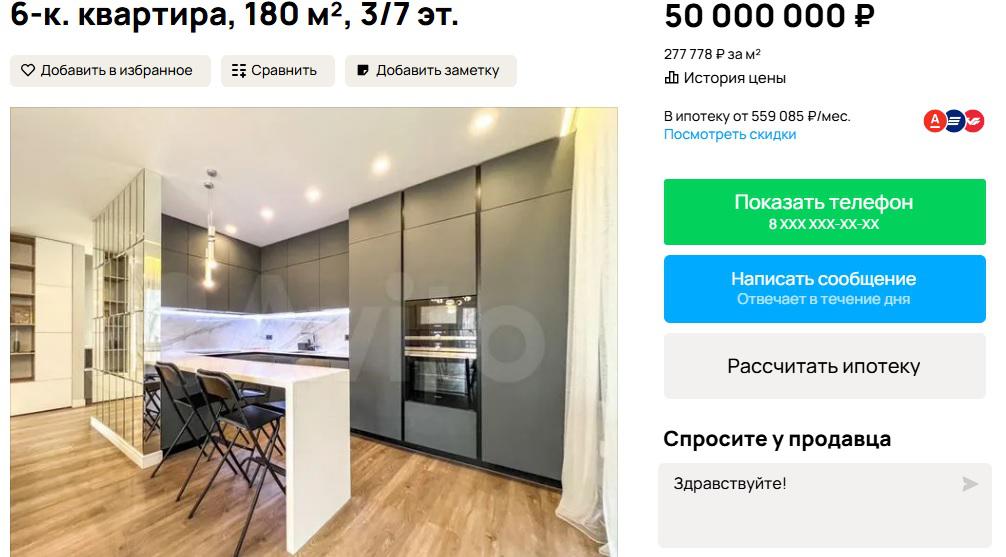Click the compare list icon
Viewport: 1006px width, 557px height.
(239, 71)
